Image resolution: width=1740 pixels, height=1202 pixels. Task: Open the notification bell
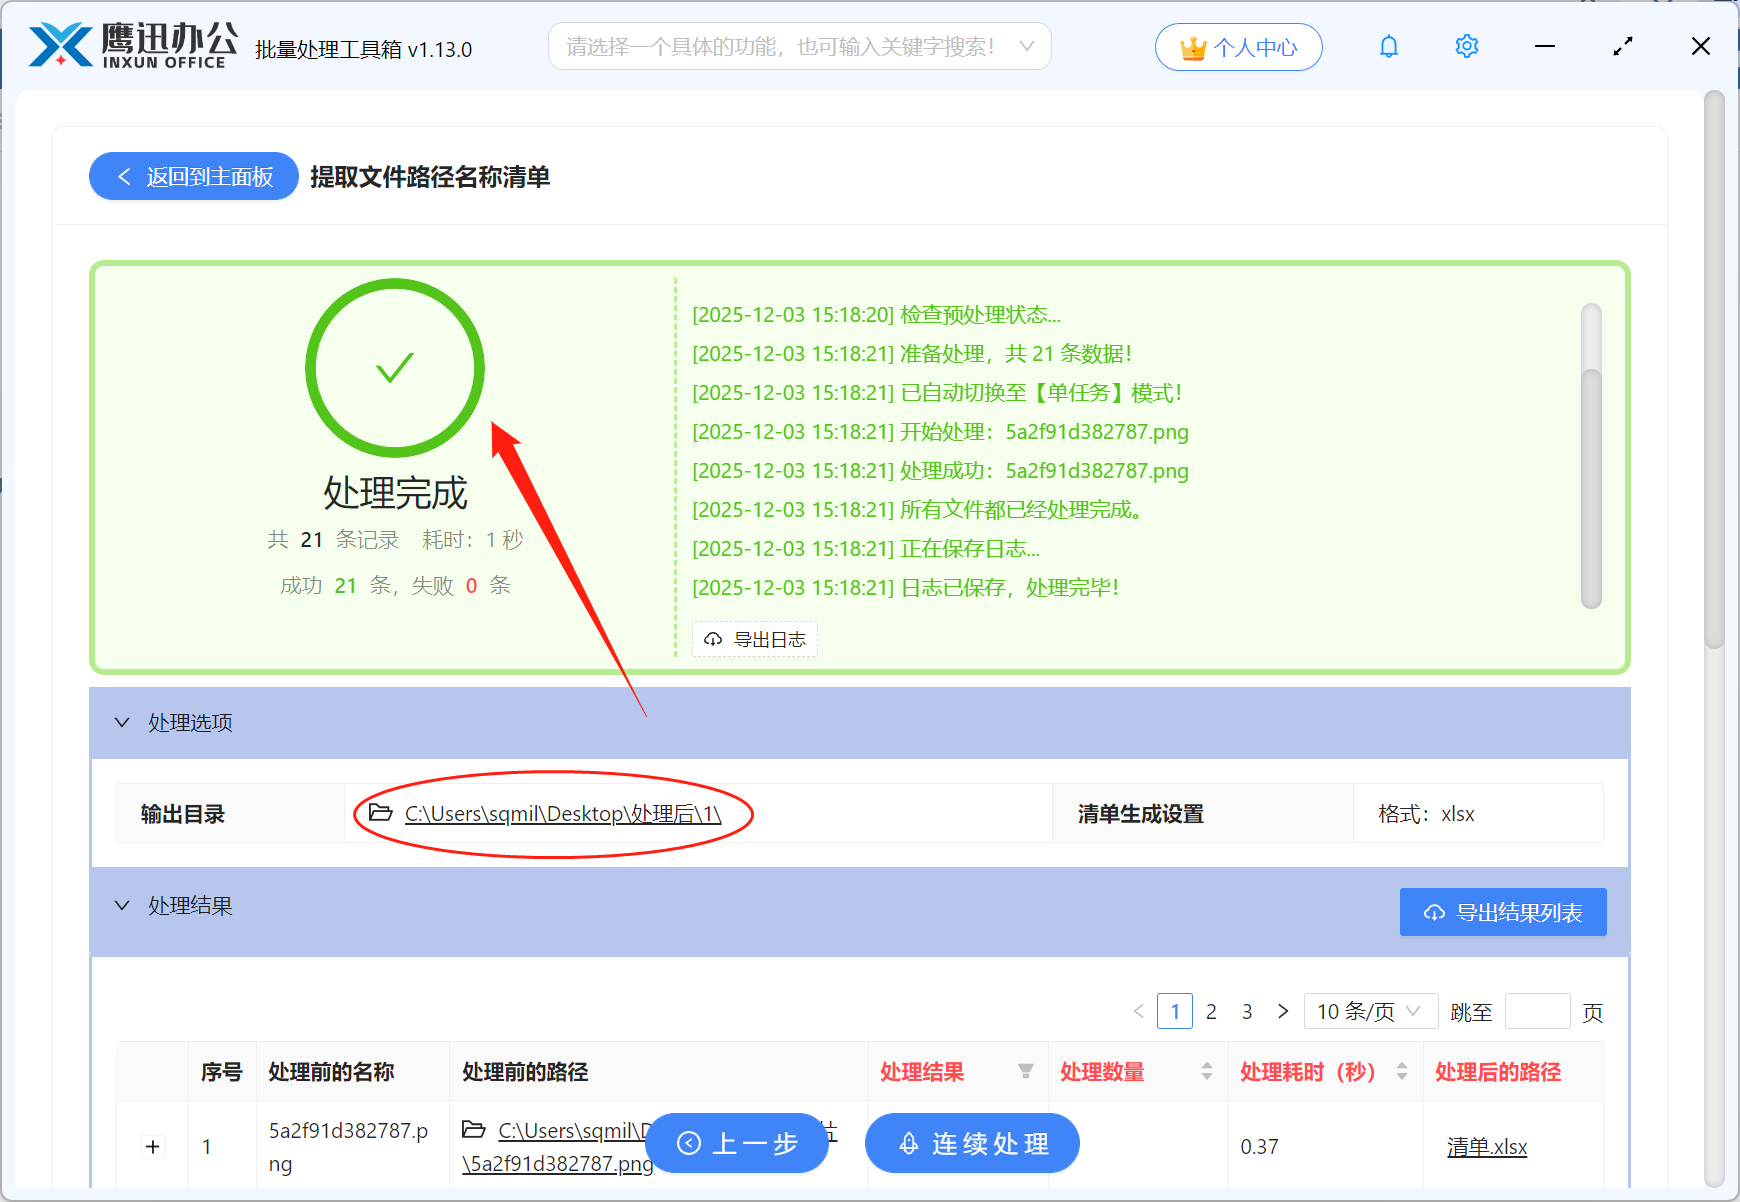(x=1388, y=46)
